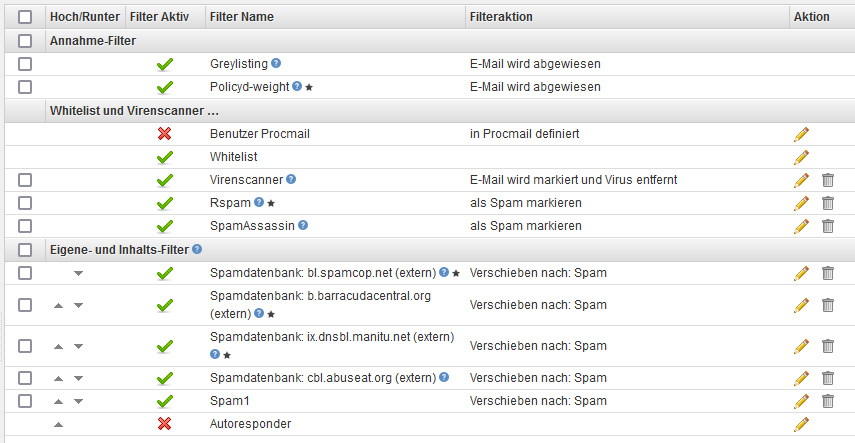Viewport: 855px width, 443px height.
Task: Toggle active status of Benutzer Procmail
Action: (x=165, y=134)
